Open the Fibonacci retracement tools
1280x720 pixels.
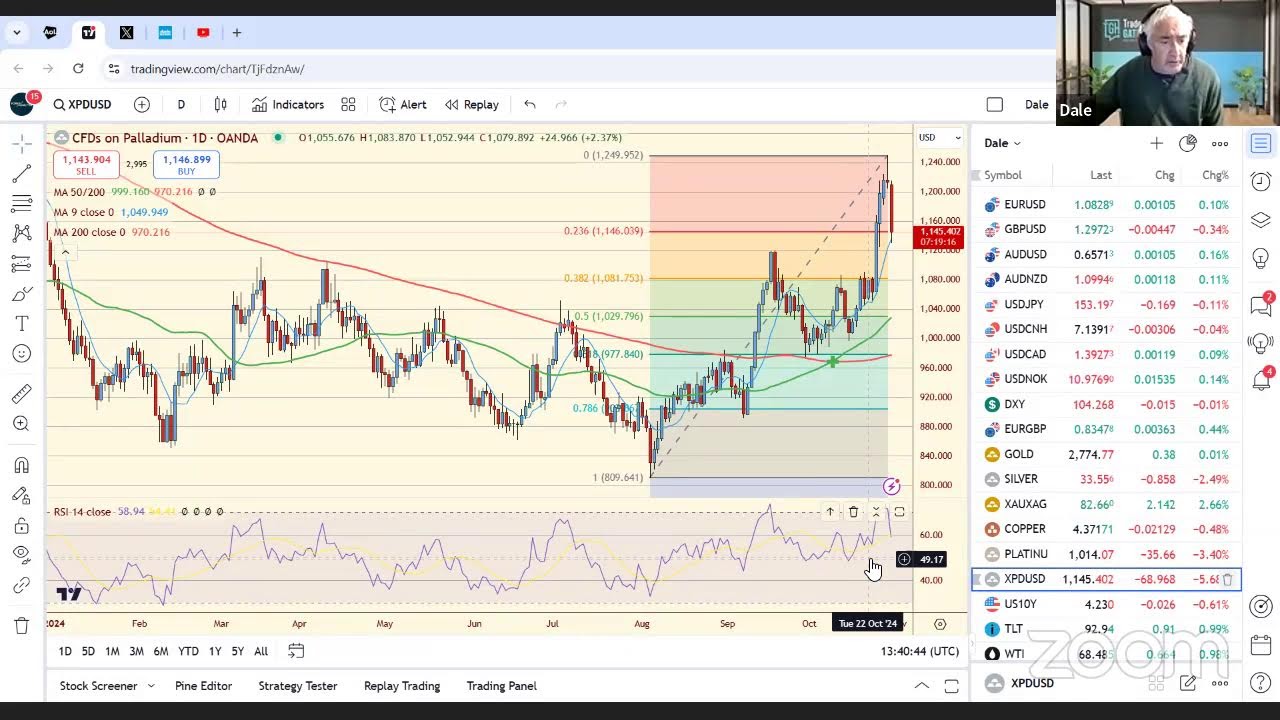[21, 204]
